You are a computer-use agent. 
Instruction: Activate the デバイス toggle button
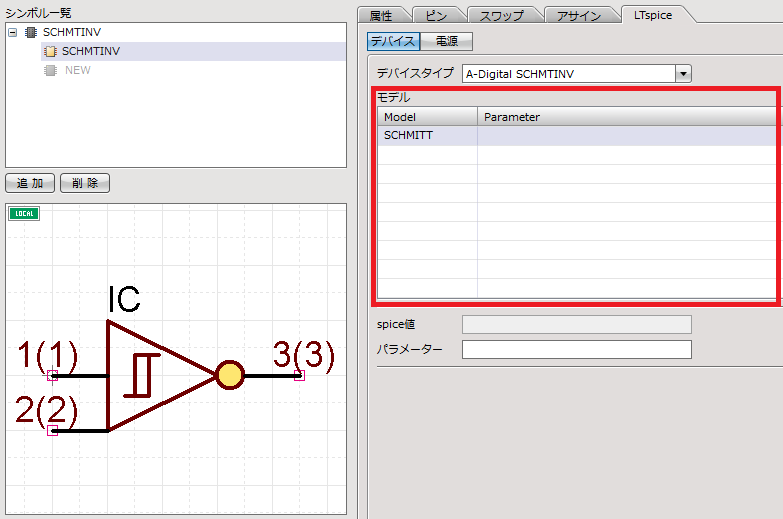tap(393, 41)
